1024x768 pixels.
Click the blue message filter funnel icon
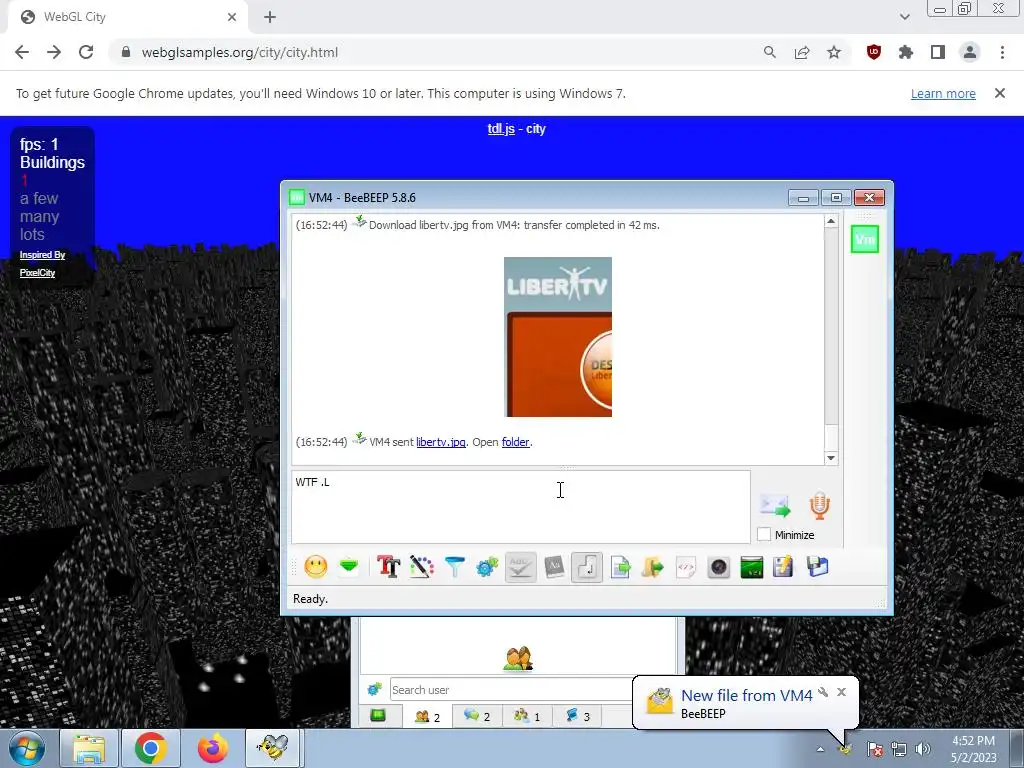455,567
